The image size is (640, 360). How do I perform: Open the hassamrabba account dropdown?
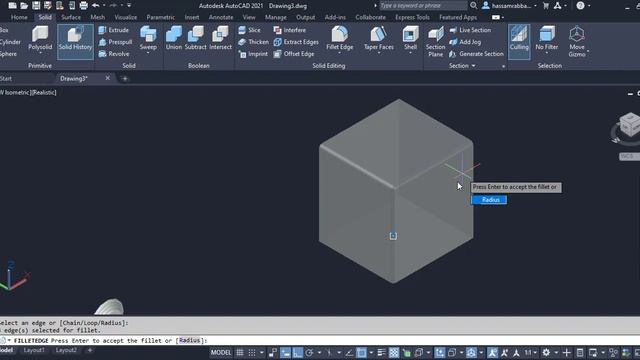(509, 6)
